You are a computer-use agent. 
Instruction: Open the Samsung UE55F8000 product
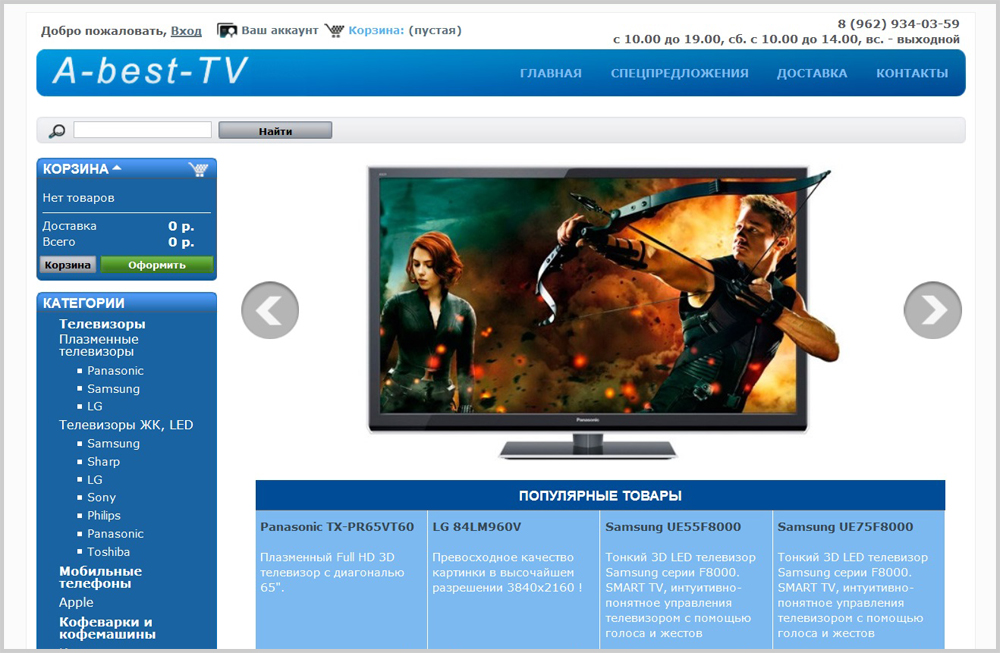click(673, 527)
